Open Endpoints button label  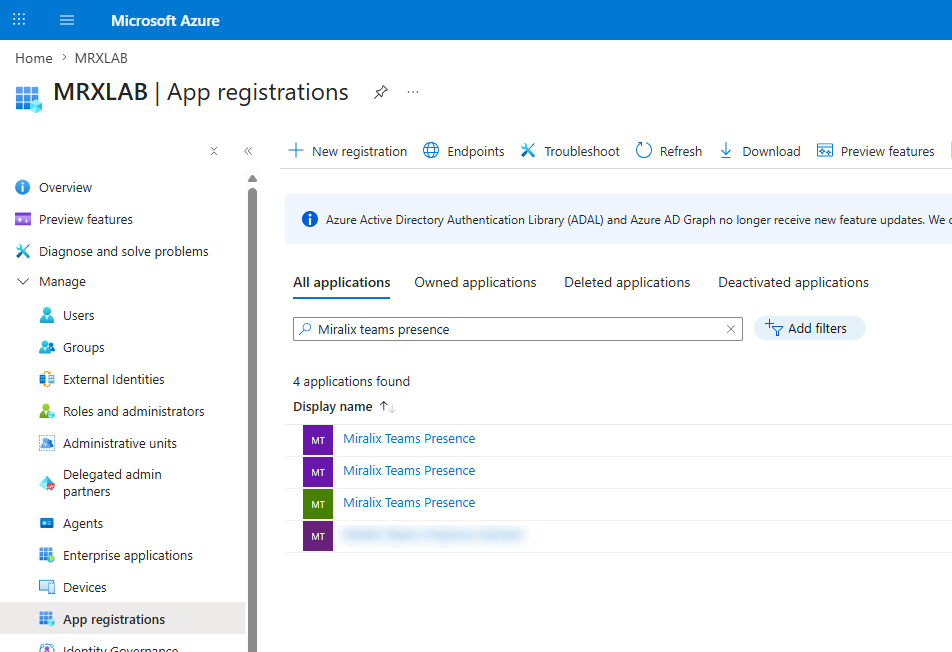476,152
